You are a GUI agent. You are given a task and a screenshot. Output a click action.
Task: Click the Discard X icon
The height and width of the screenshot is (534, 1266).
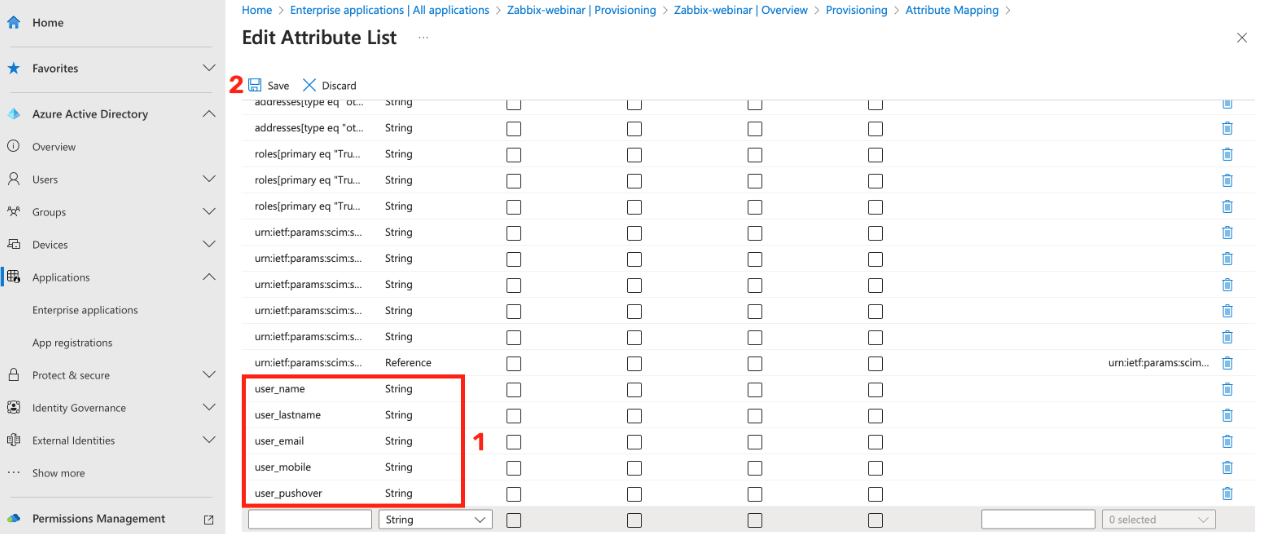309,85
